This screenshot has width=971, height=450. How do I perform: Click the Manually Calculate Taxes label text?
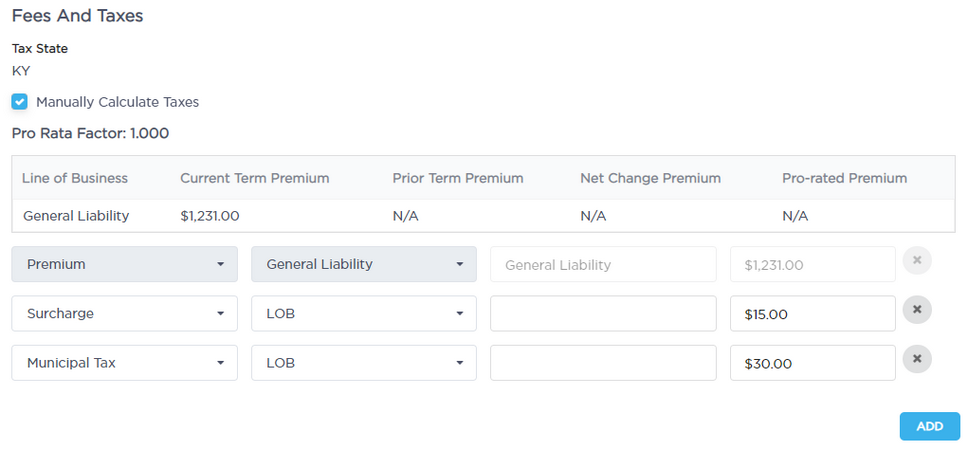(117, 102)
